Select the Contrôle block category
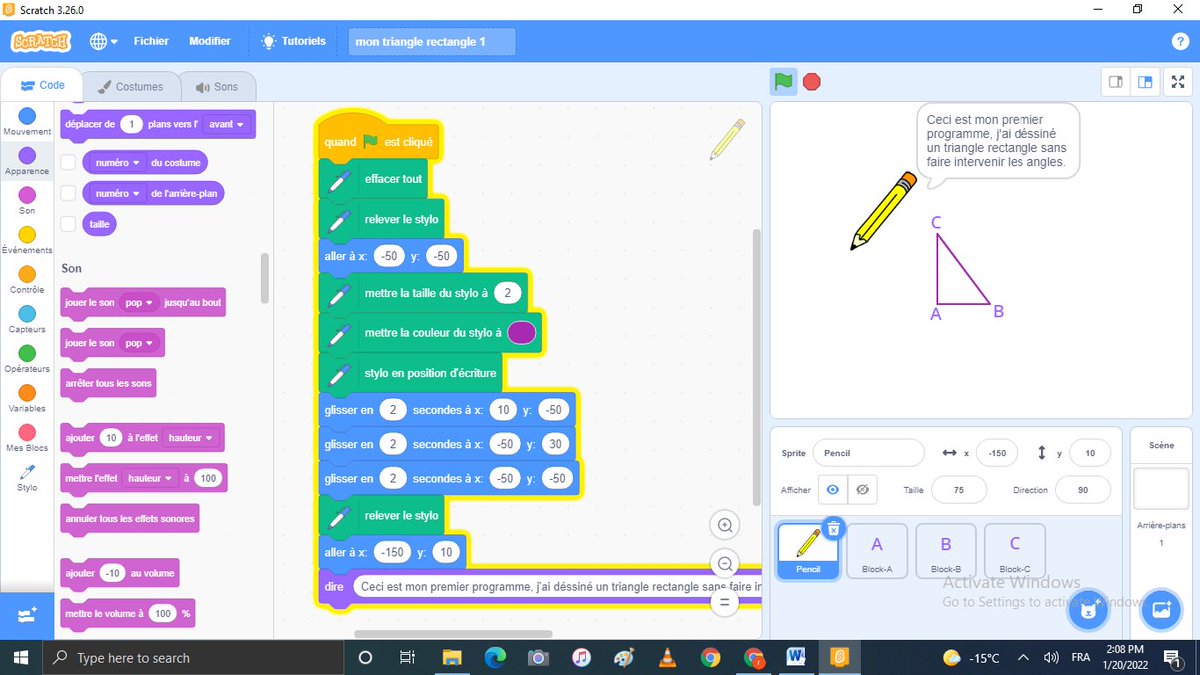This screenshot has width=1200, height=675. (27, 280)
